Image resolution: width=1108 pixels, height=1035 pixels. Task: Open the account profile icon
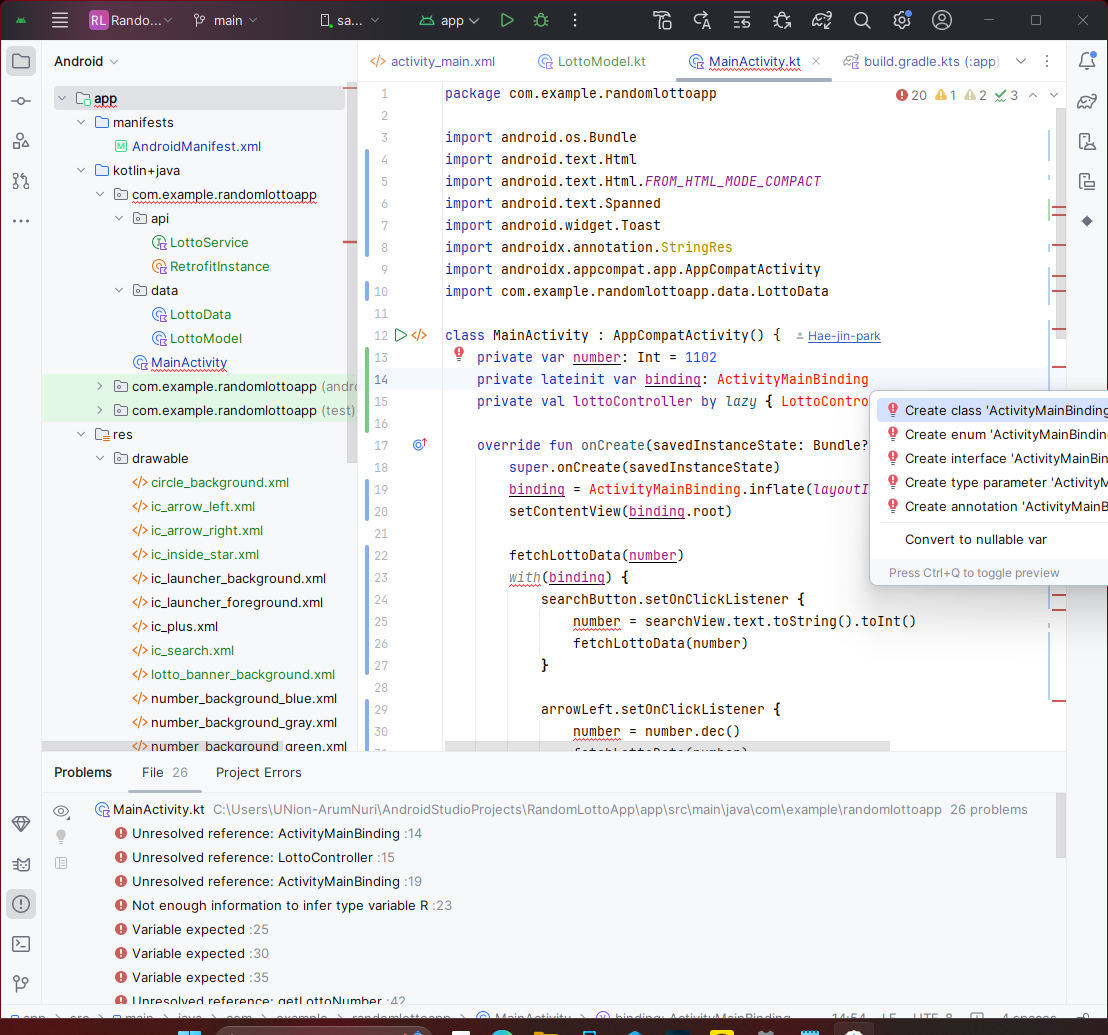click(942, 20)
